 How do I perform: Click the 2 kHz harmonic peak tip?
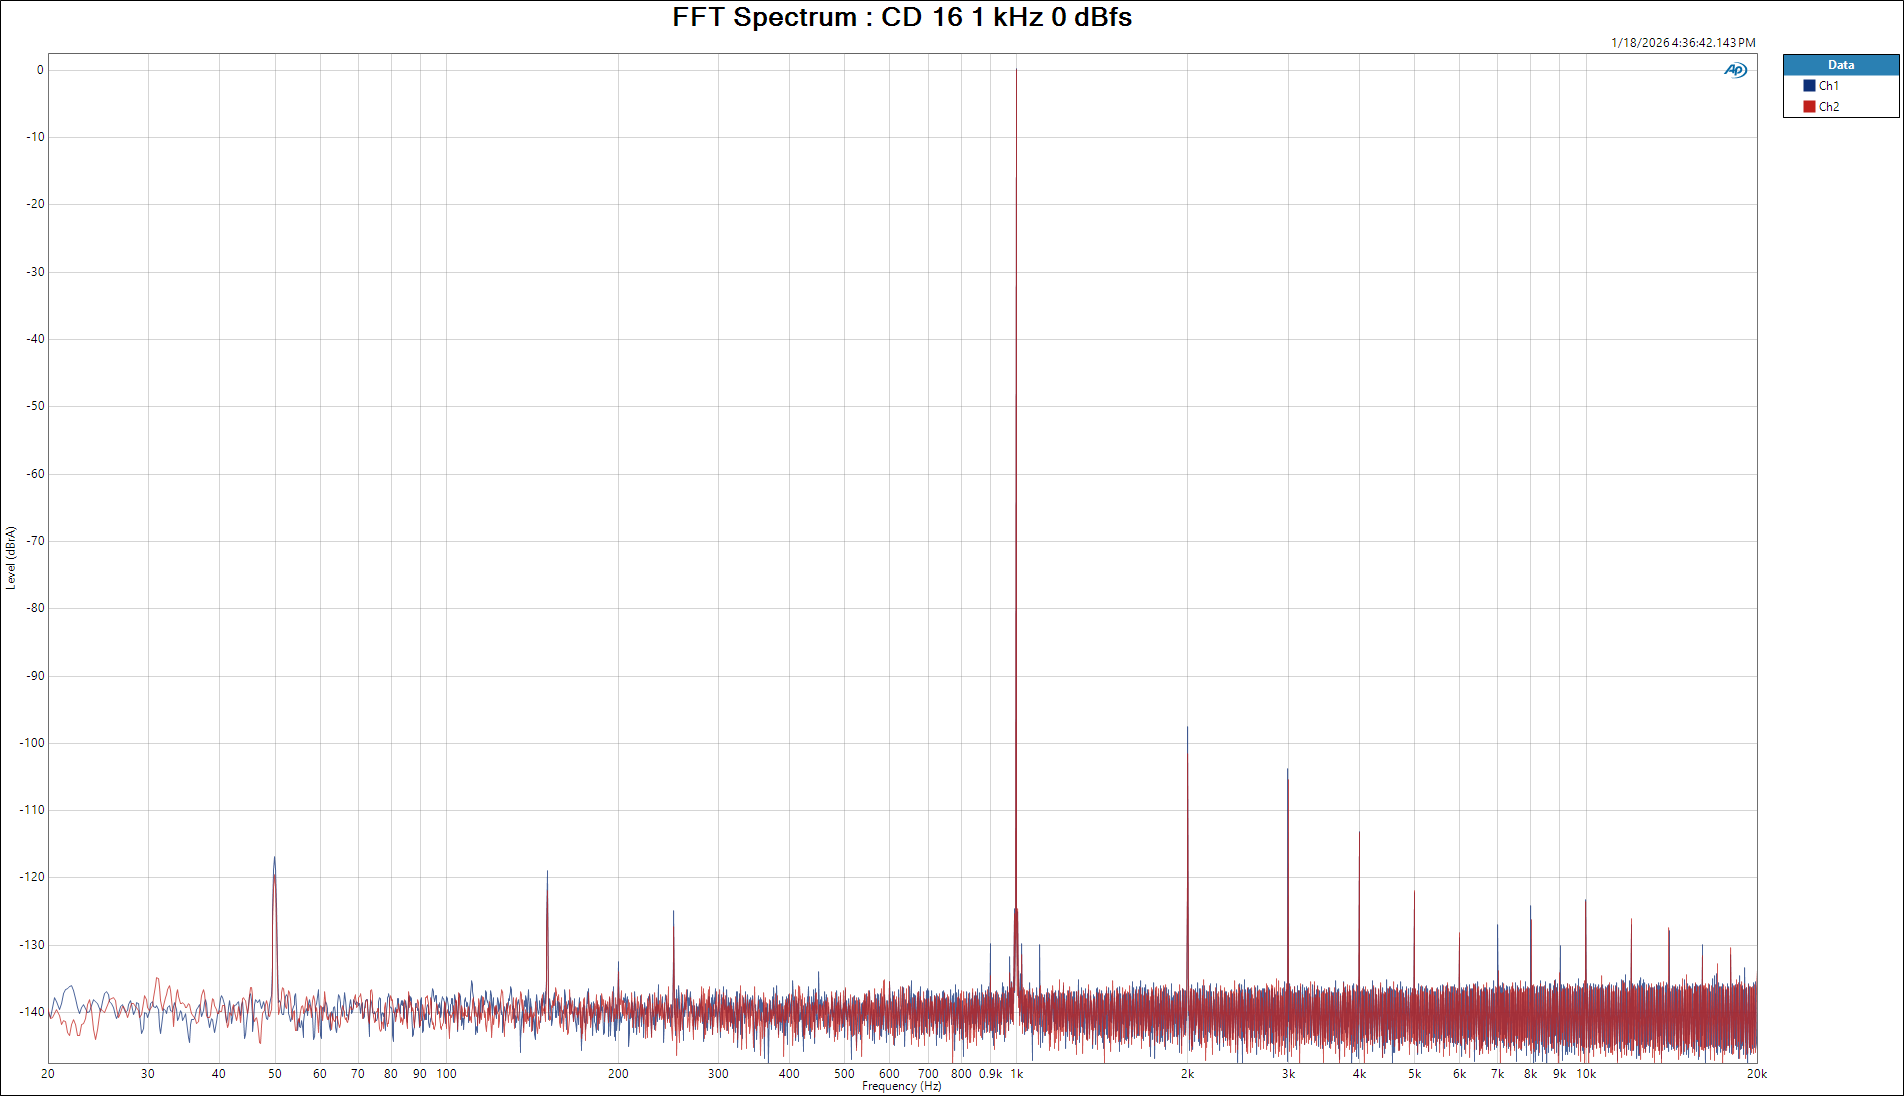click(x=1187, y=728)
